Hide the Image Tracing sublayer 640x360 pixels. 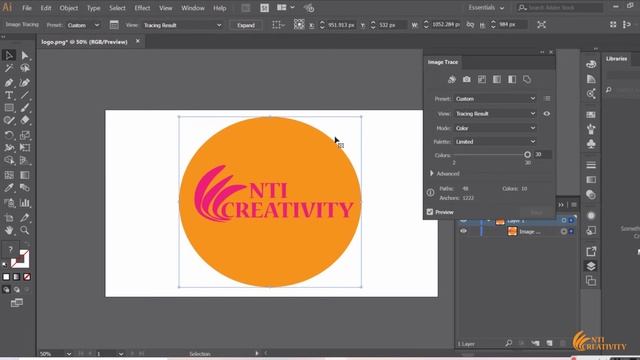point(463,231)
